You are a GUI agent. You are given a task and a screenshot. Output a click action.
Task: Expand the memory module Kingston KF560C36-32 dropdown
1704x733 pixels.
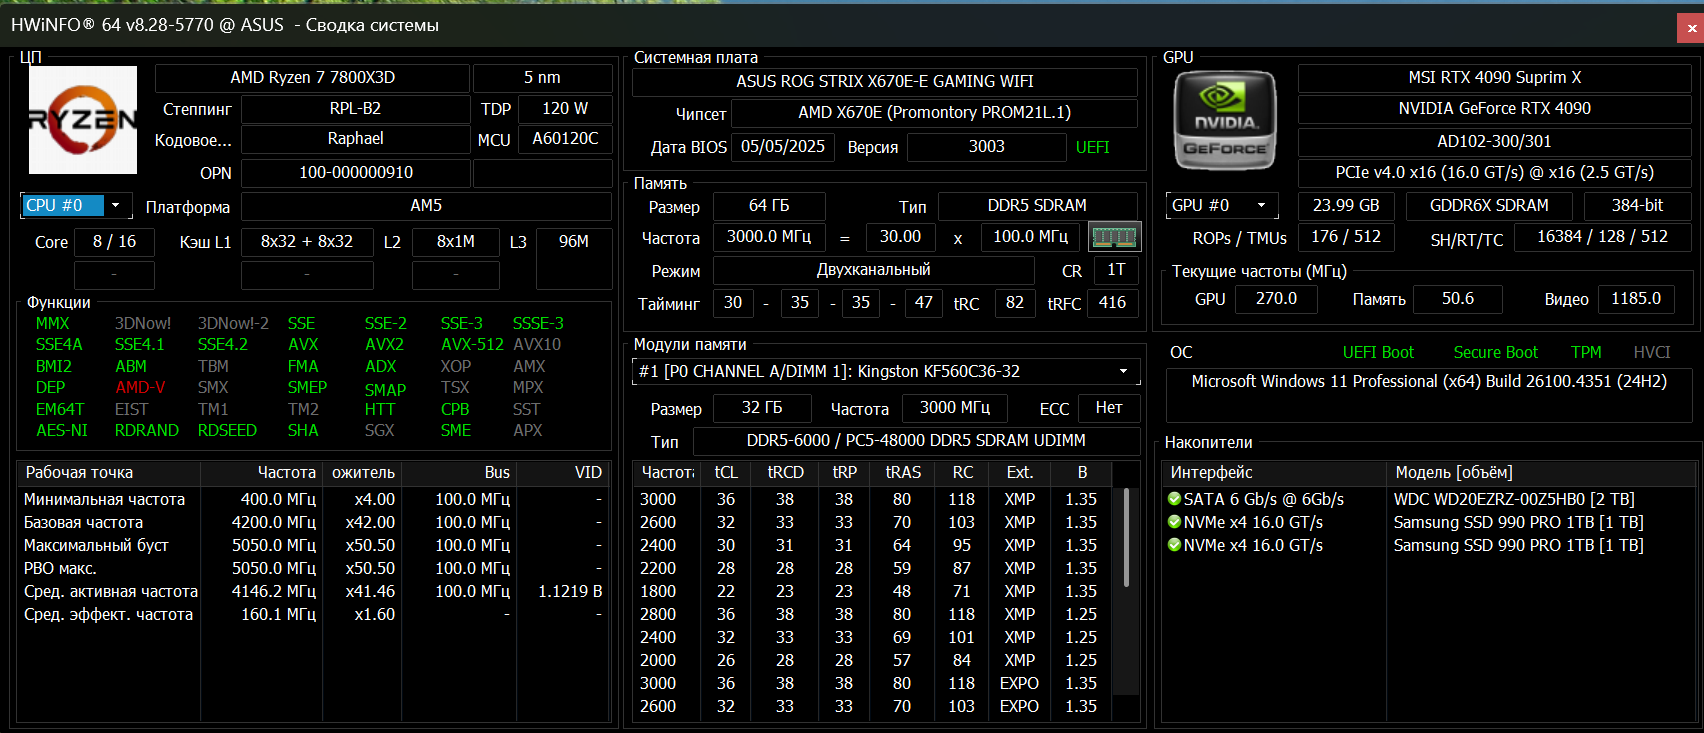887,371
